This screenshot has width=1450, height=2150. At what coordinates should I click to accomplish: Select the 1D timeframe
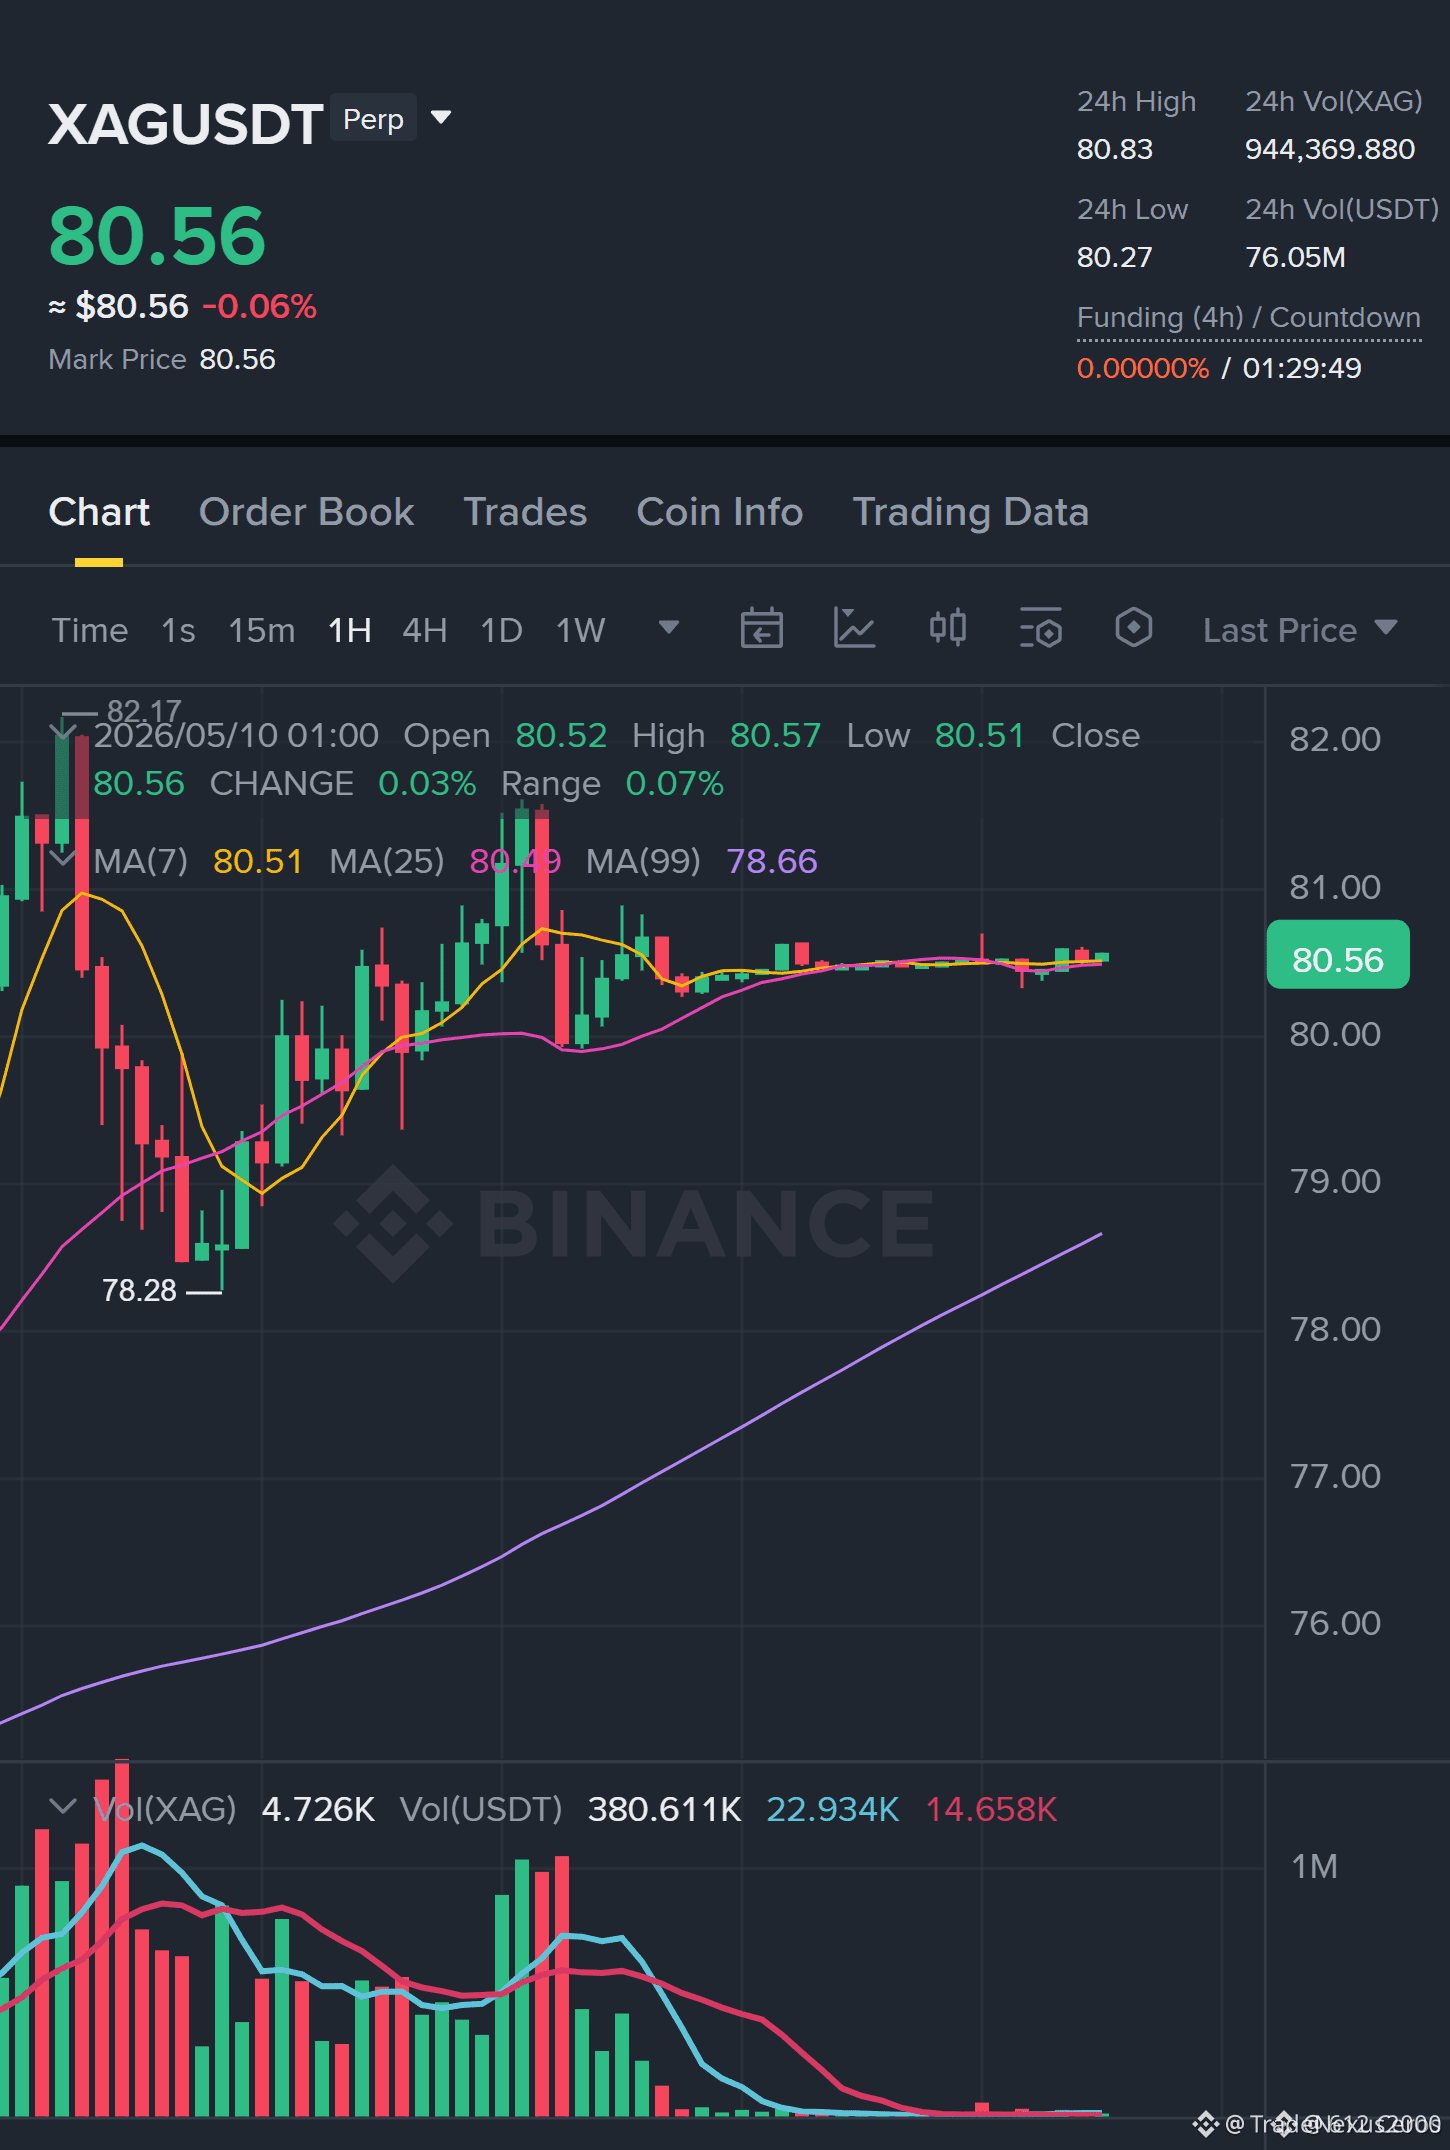click(x=502, y=630)
